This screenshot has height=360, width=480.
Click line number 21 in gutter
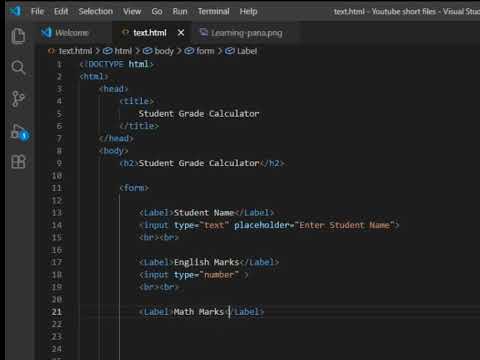pyautogui.click(x=57, y=312)
